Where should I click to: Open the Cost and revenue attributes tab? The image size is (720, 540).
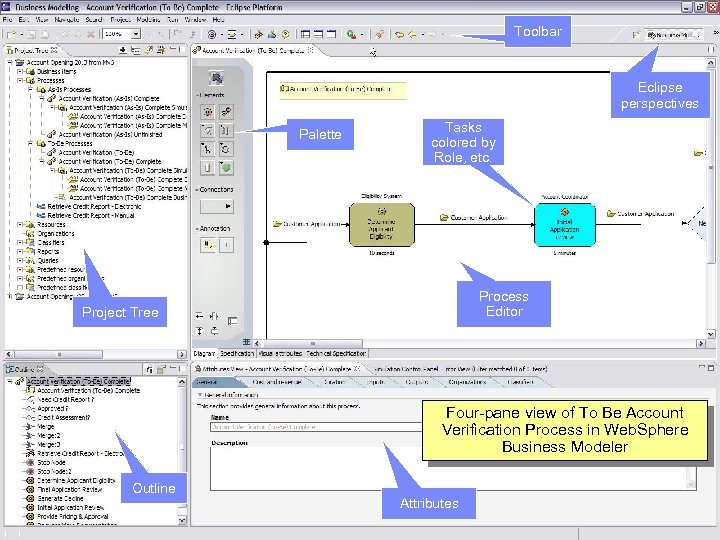(277, 382)
